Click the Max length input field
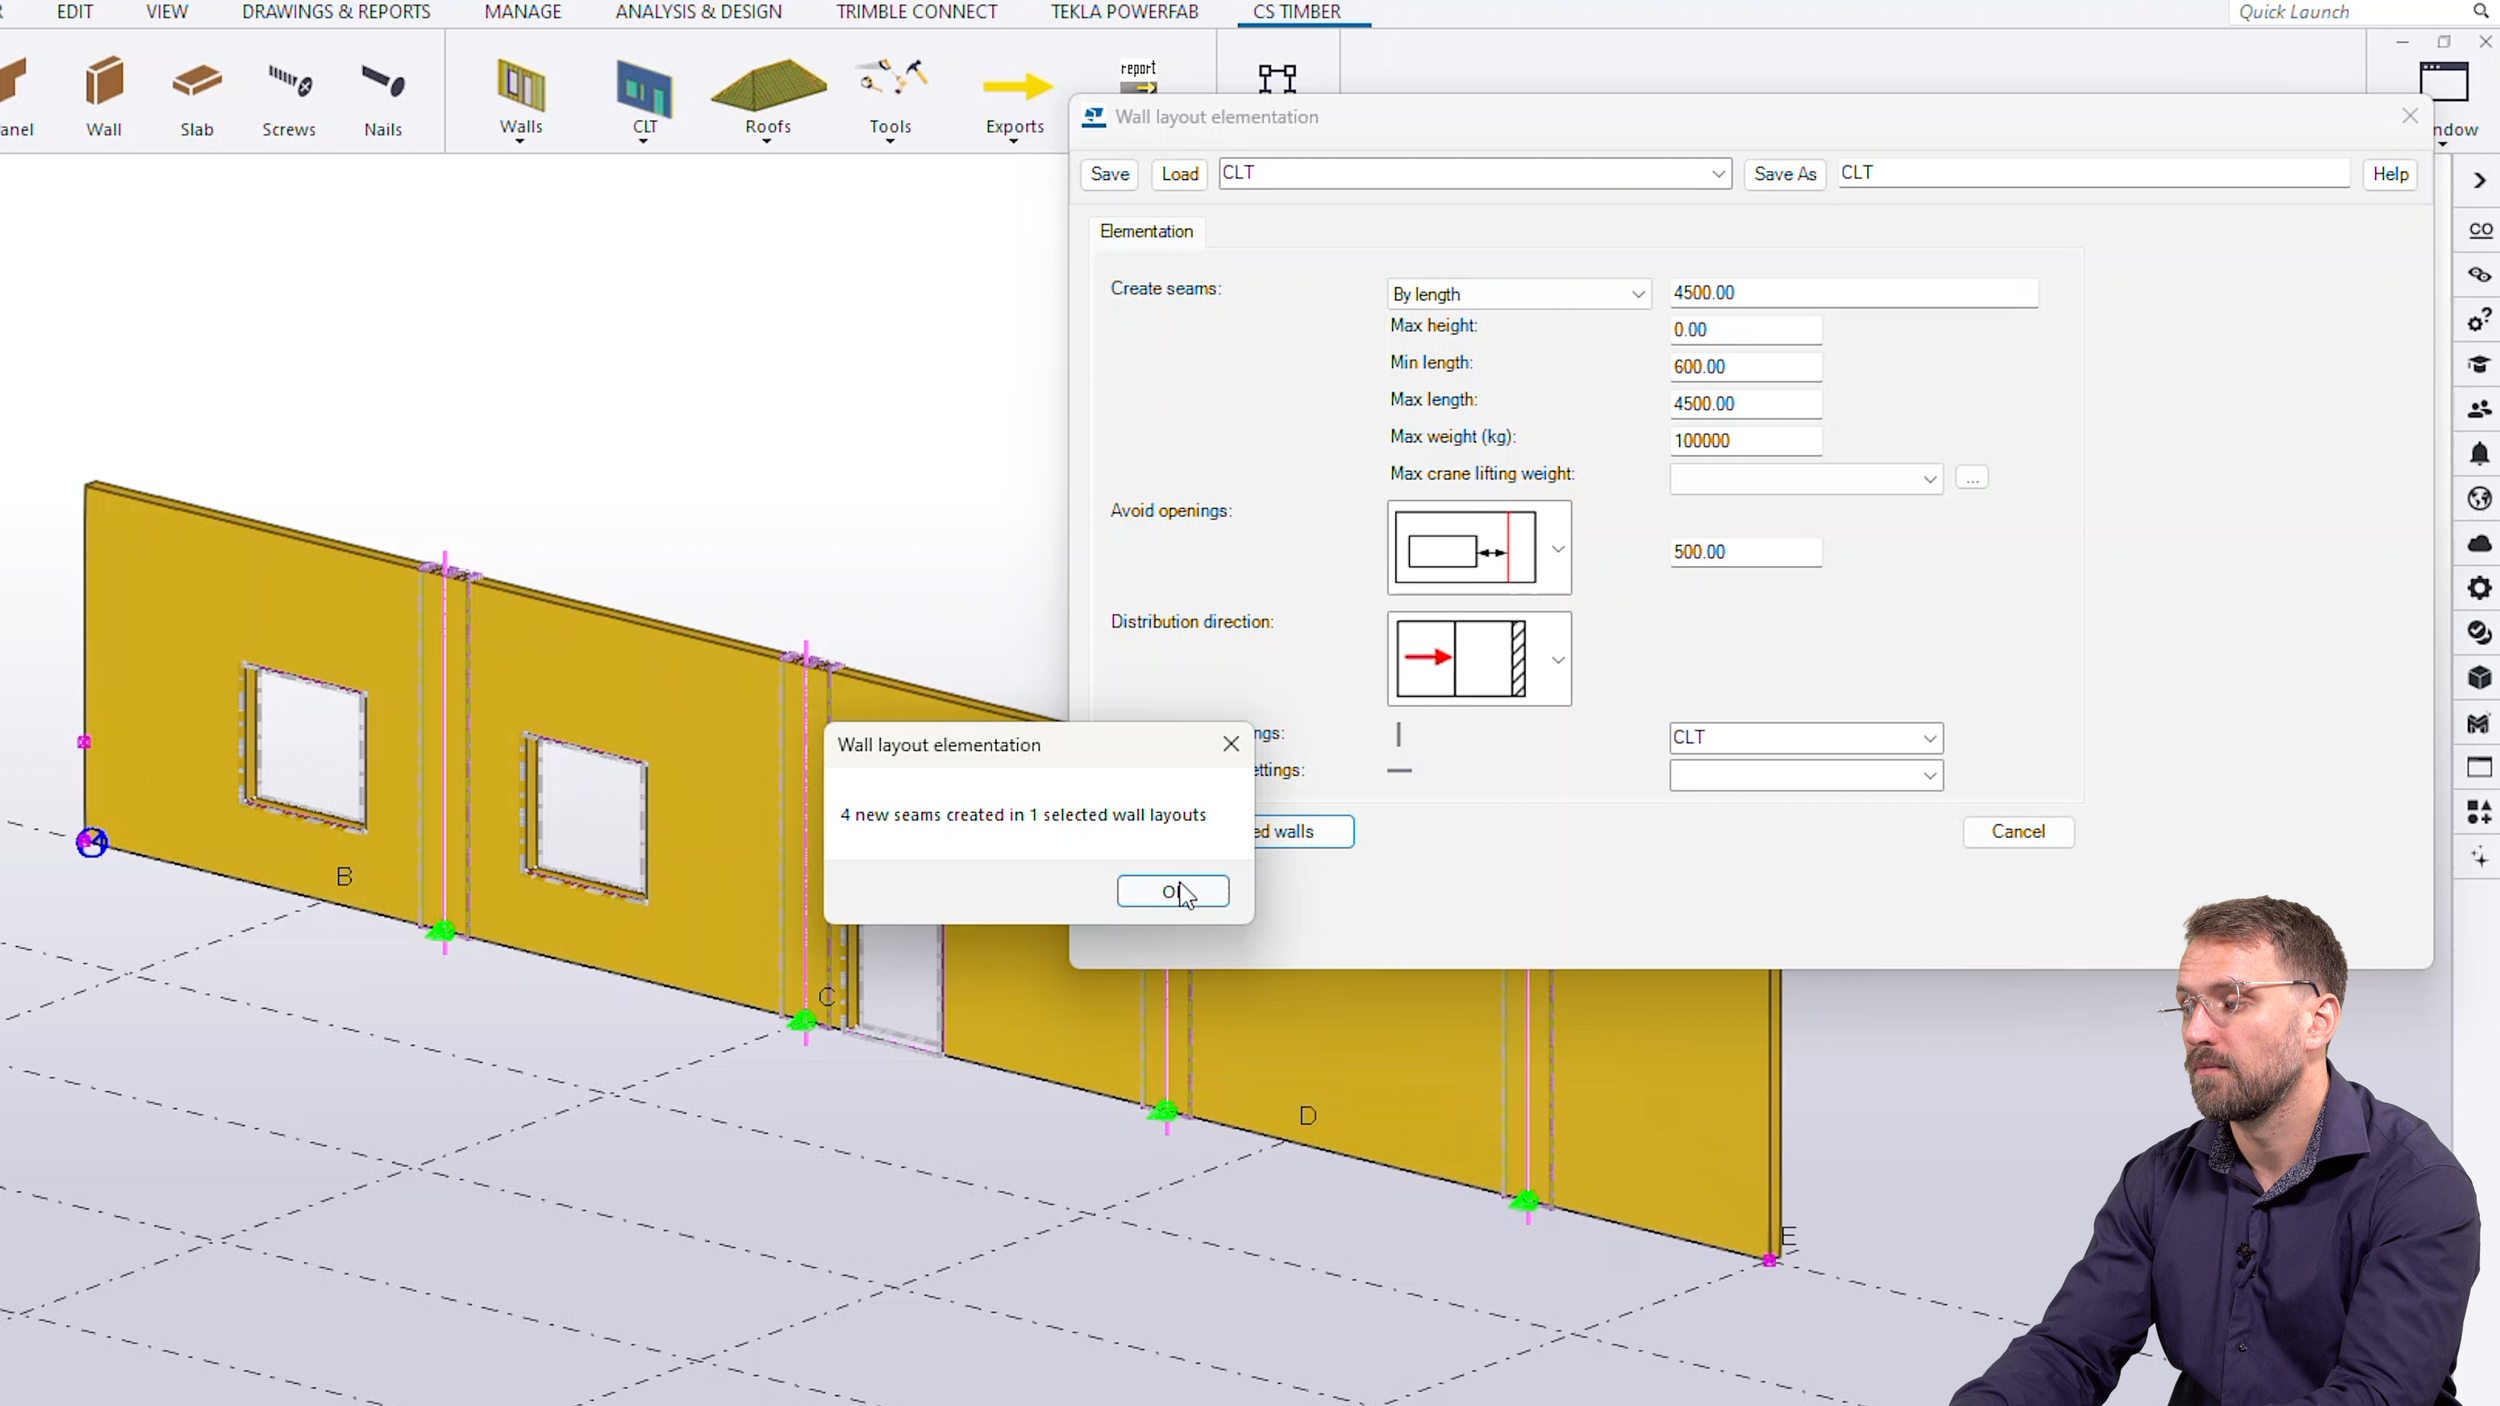This screenshot has width=2500, height=1406. (x=1745, y=404)
